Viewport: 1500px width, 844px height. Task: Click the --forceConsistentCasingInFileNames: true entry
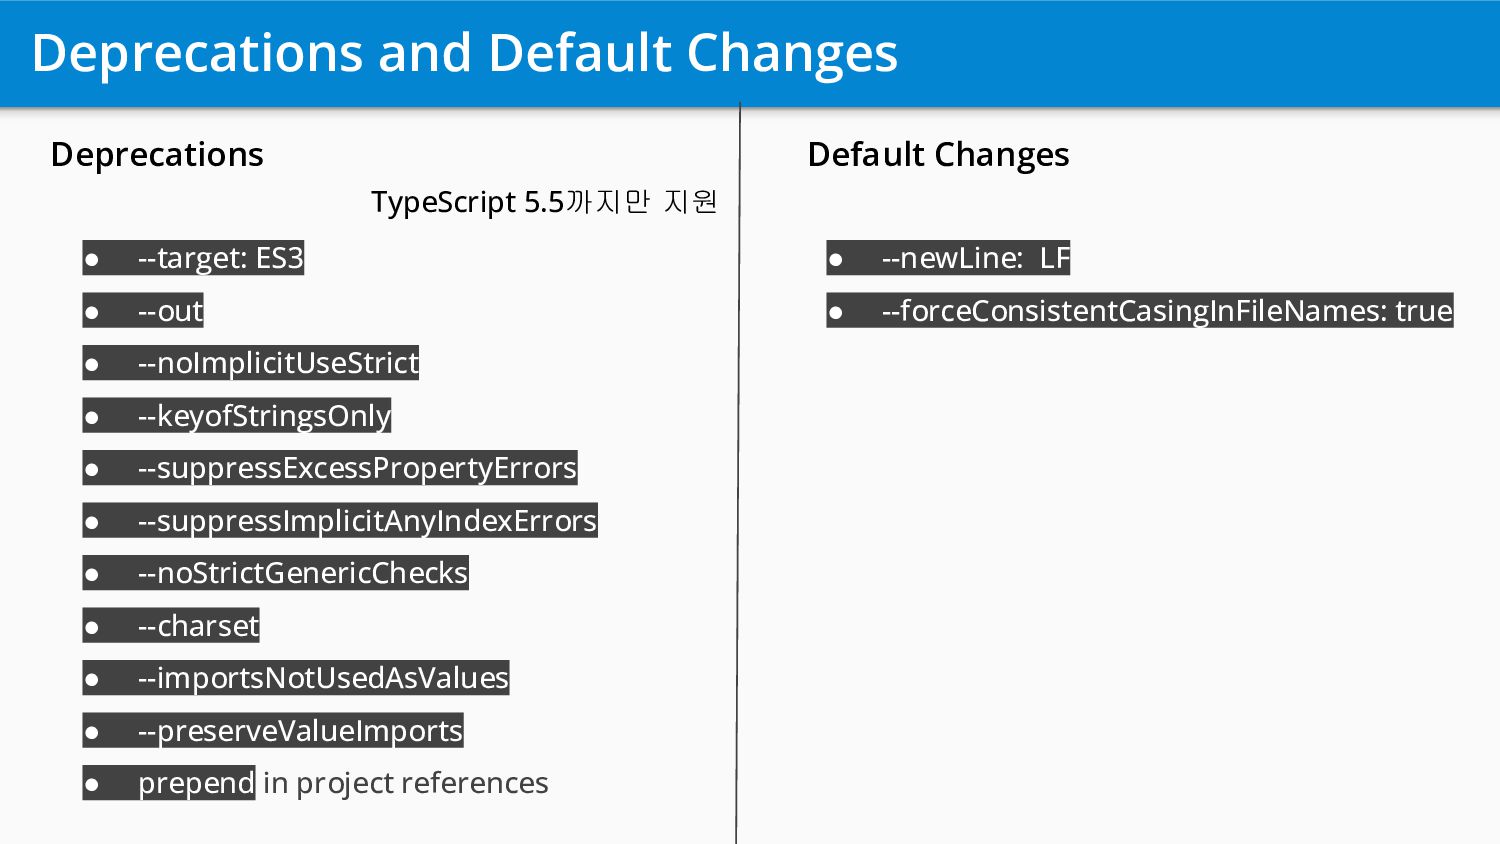pyautogui.click(x=1140, y=311)
